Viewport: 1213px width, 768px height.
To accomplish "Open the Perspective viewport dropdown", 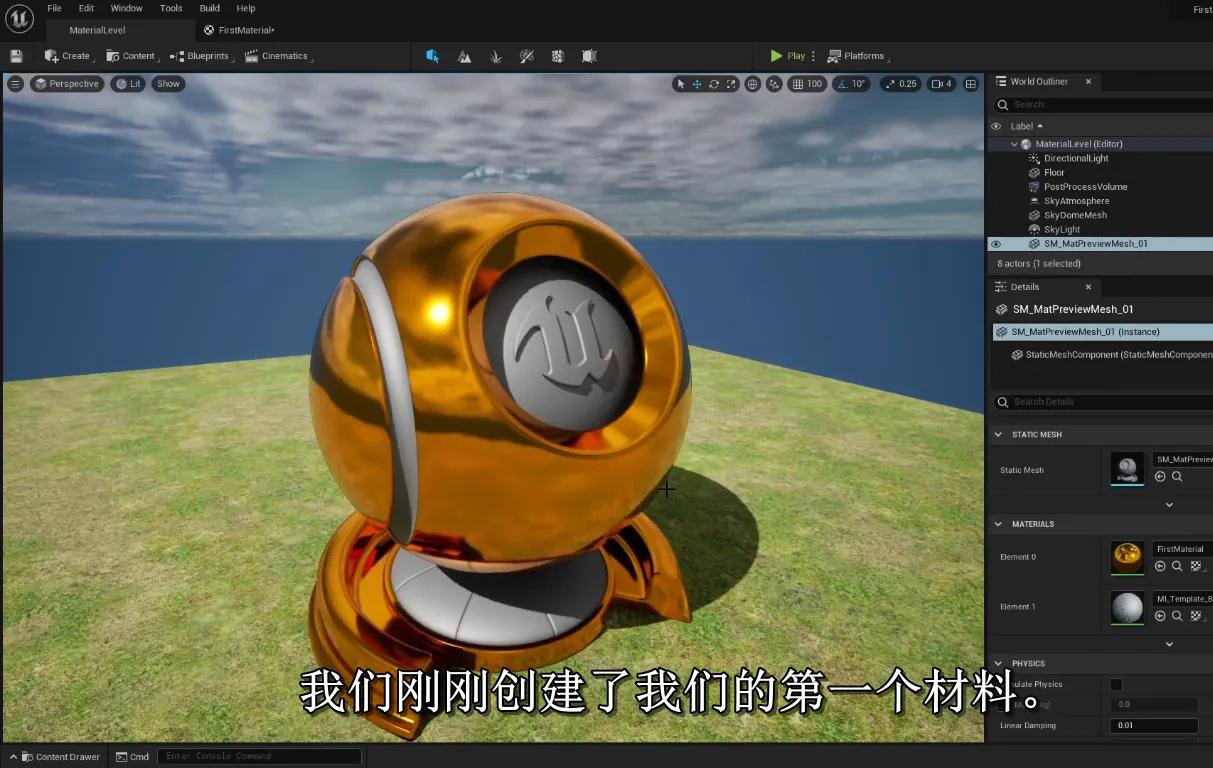I will tap(67, 84).
